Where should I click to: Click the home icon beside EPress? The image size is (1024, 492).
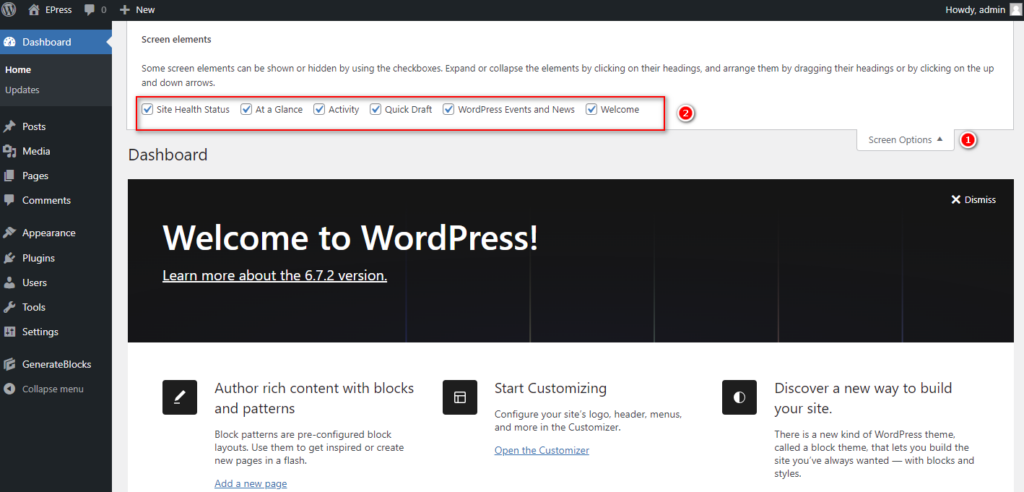(35, 10)
